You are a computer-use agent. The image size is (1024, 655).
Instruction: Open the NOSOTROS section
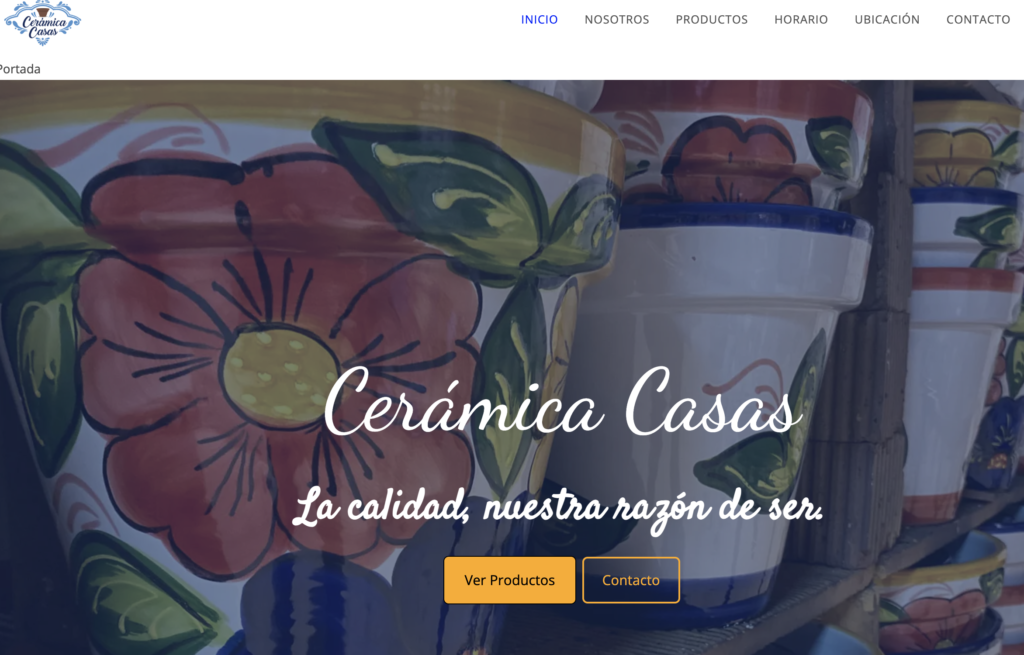click(x=616, y=20)
